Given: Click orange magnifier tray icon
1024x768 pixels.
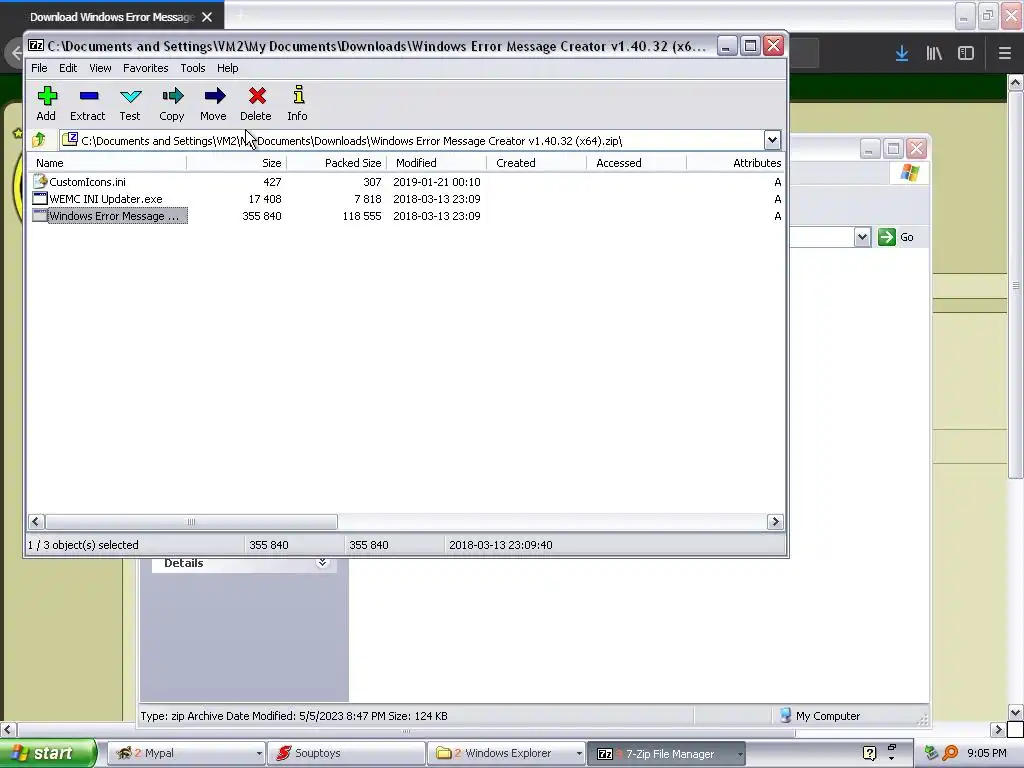Looking at the screenshot, I should (x=950, y=754).
